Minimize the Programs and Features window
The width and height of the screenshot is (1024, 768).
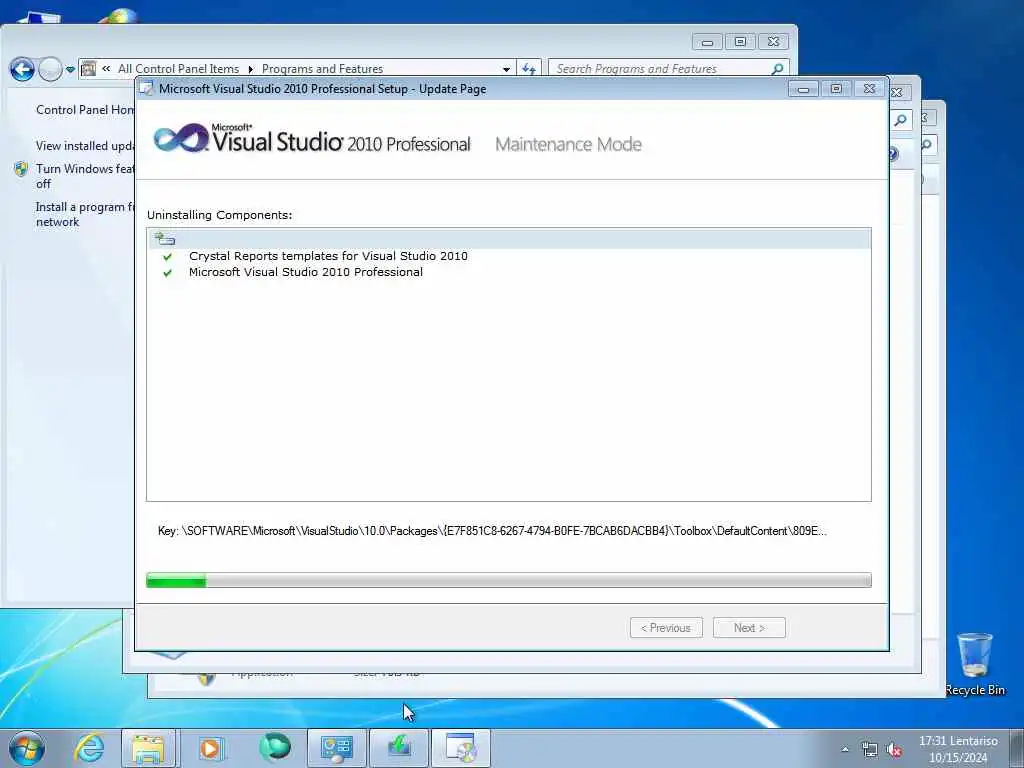pyautogui.click(x=707, y=42)
